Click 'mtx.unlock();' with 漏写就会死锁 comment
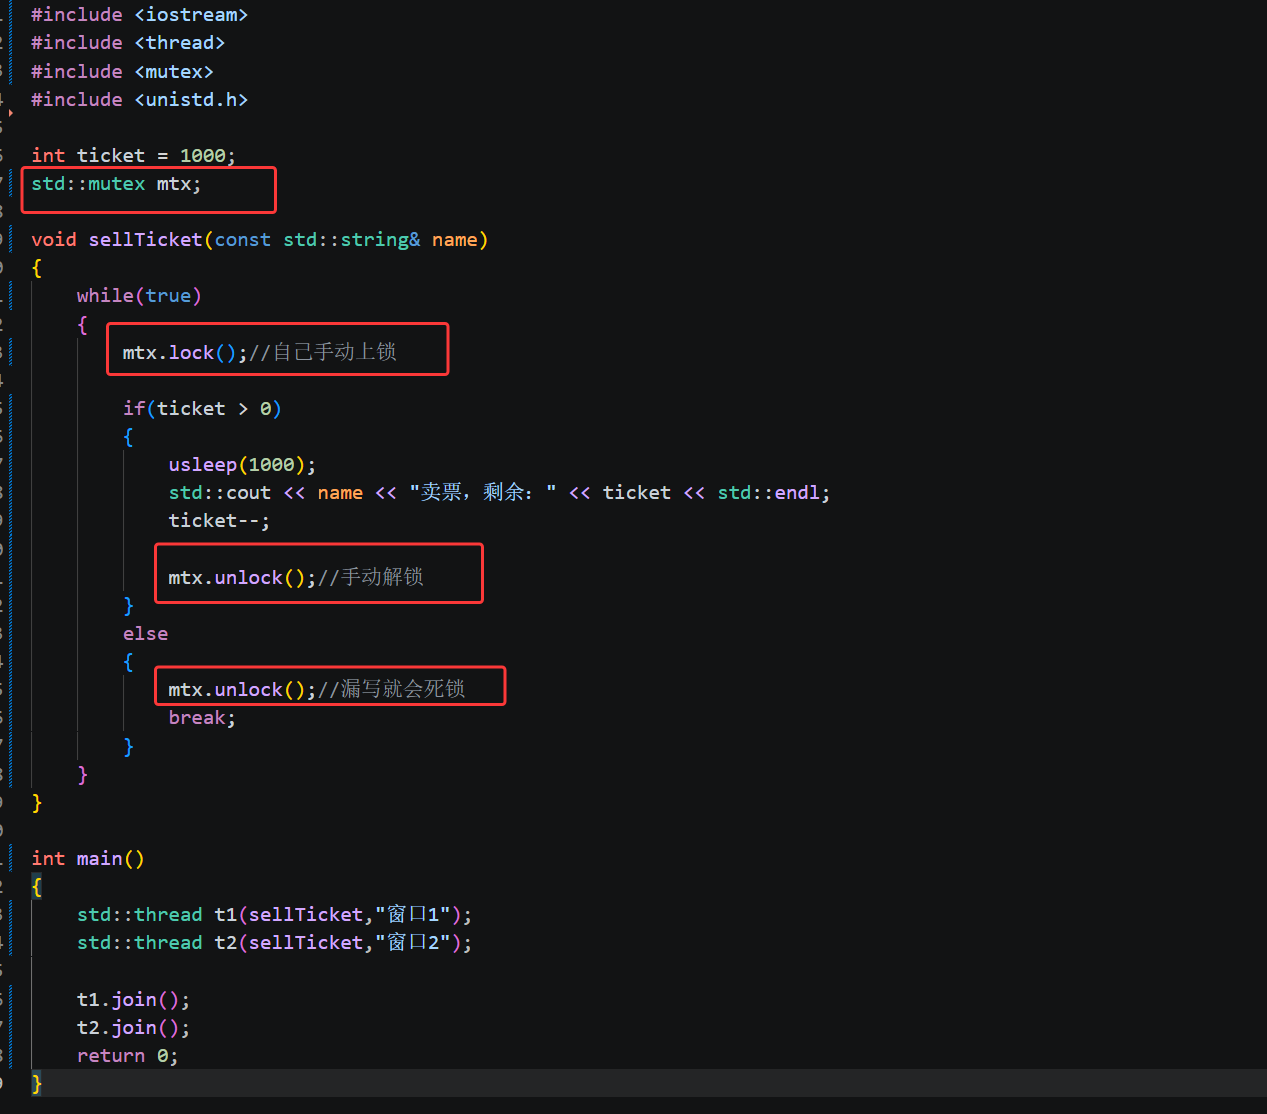This screenshot has height=1114, width=1267. (x=317, y=689)
